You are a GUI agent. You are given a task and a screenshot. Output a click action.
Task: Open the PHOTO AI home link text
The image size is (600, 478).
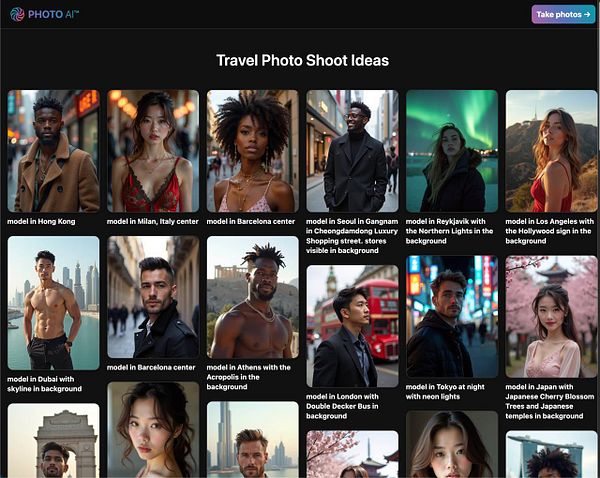pos(53,15)
